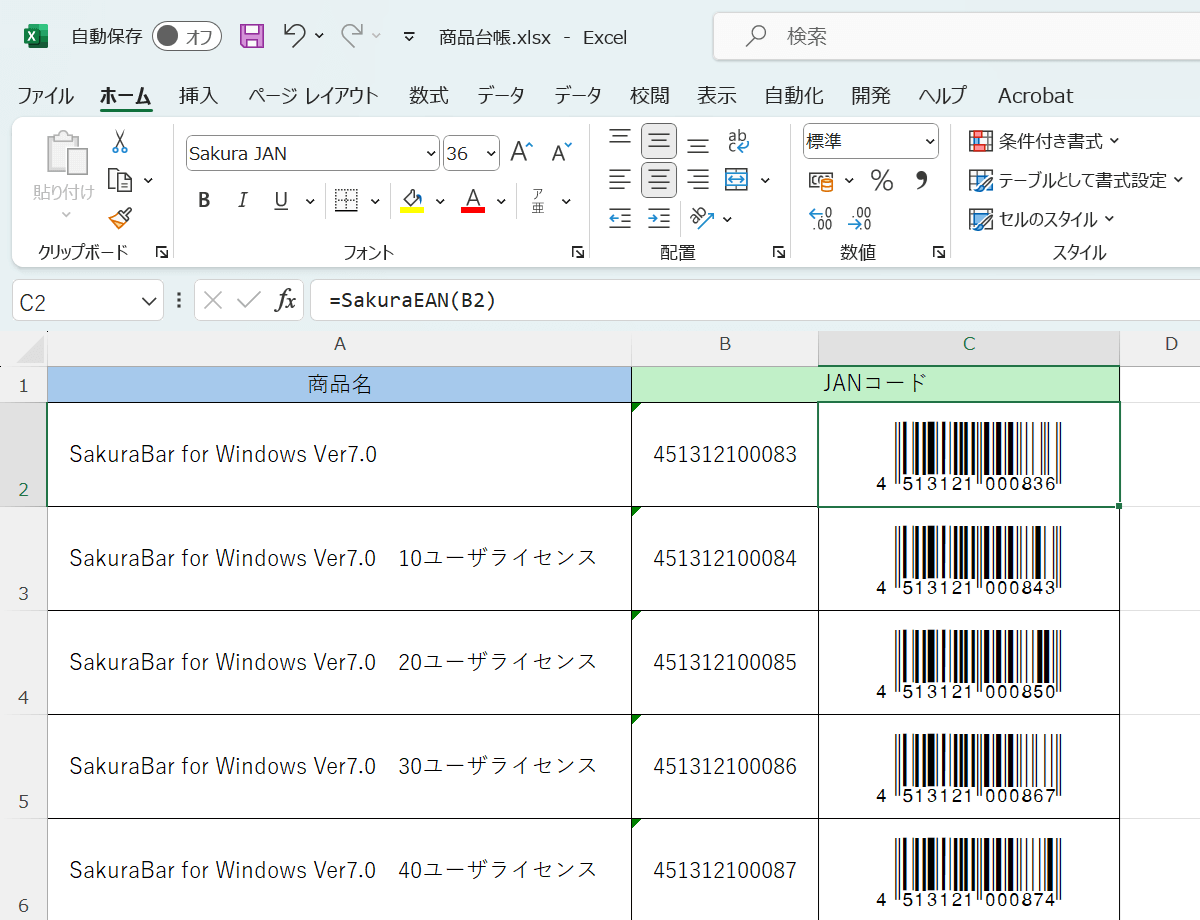Click the increase decimal places icon
Image resolution: width=1200 pixels, height=920 pixels.
[x=821, y=218]
